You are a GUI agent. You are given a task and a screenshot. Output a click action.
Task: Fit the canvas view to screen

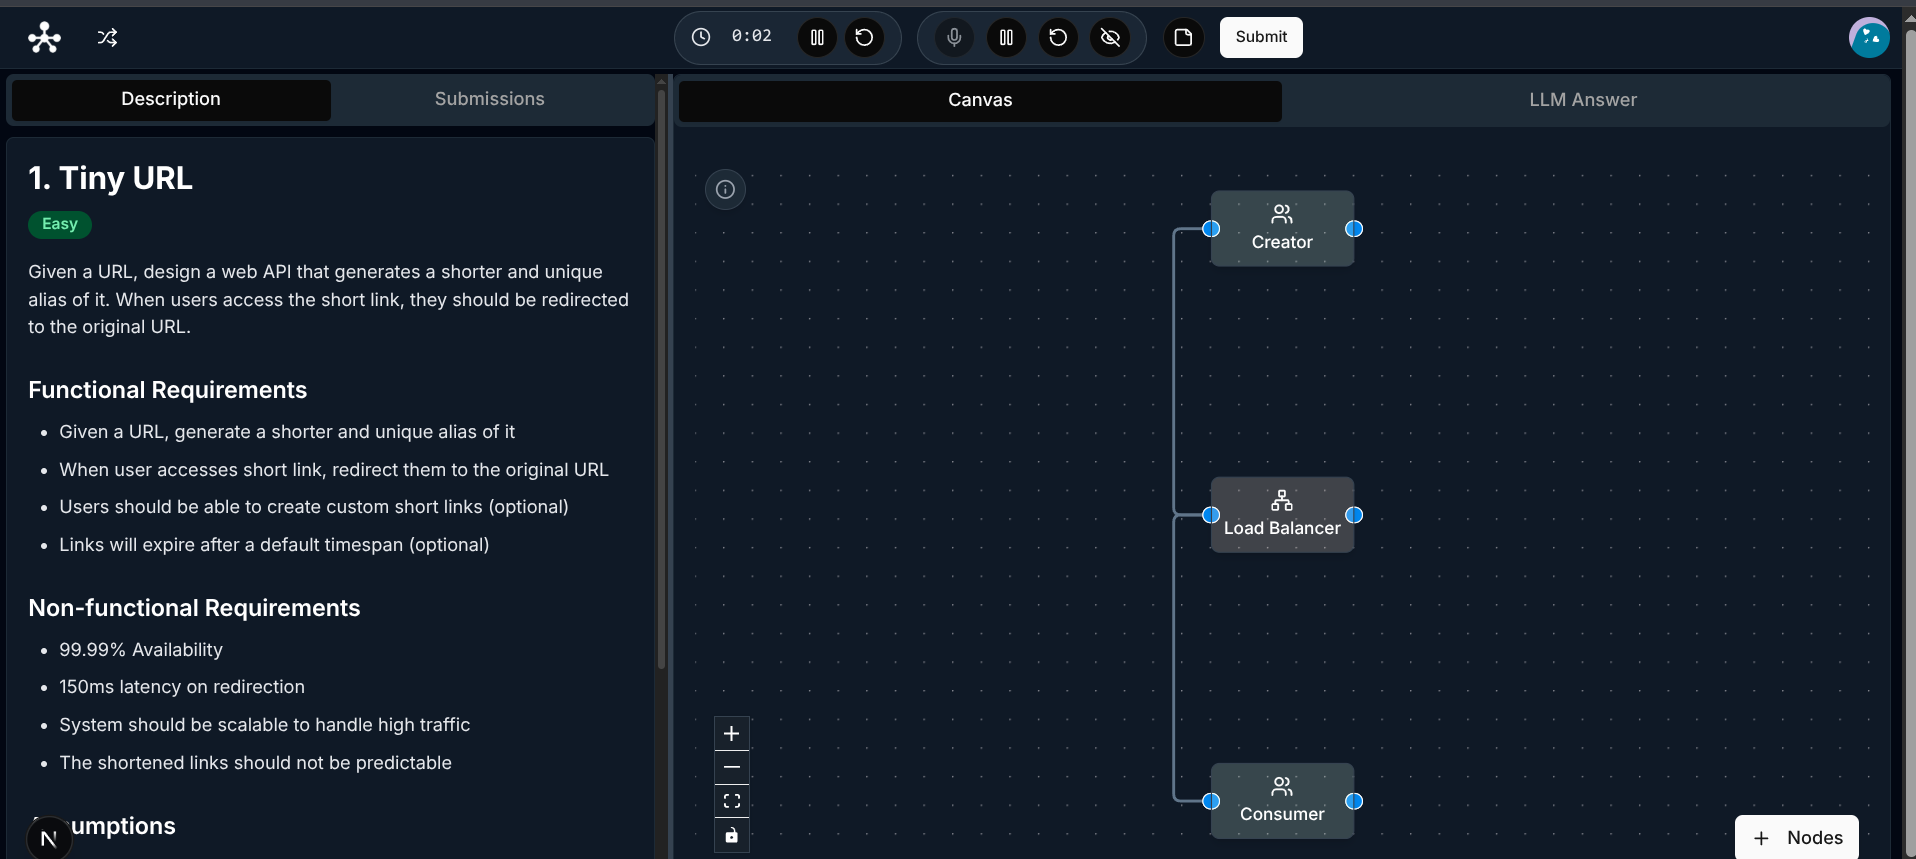tap(732, 801)
